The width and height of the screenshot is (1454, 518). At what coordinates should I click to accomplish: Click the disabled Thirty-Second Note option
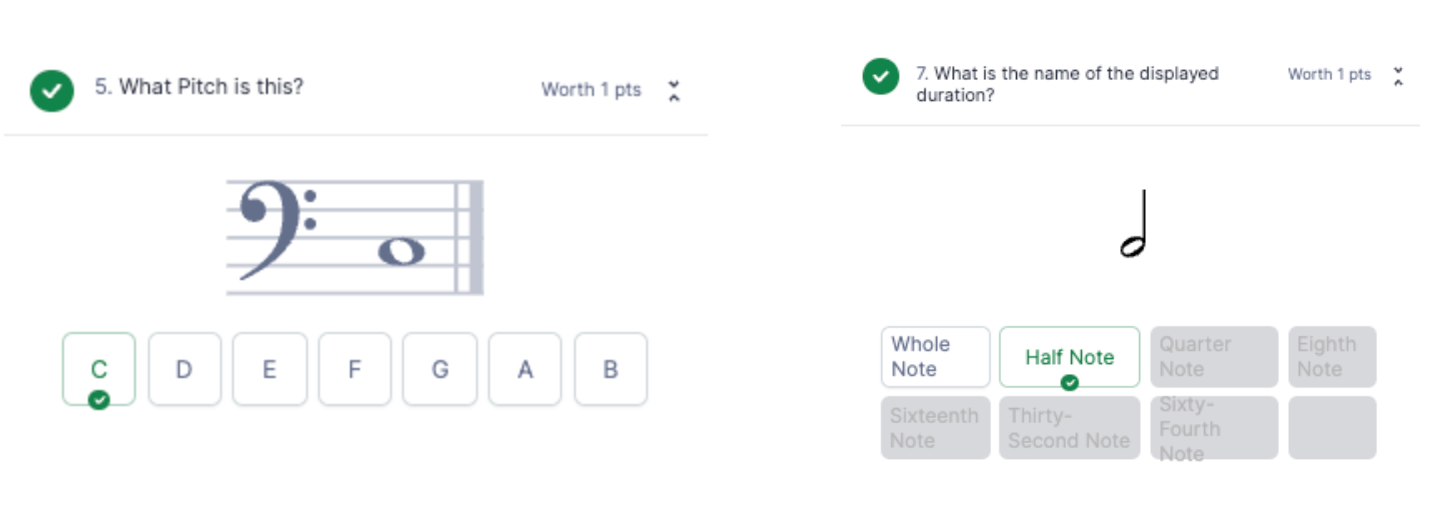[1069, 428]
